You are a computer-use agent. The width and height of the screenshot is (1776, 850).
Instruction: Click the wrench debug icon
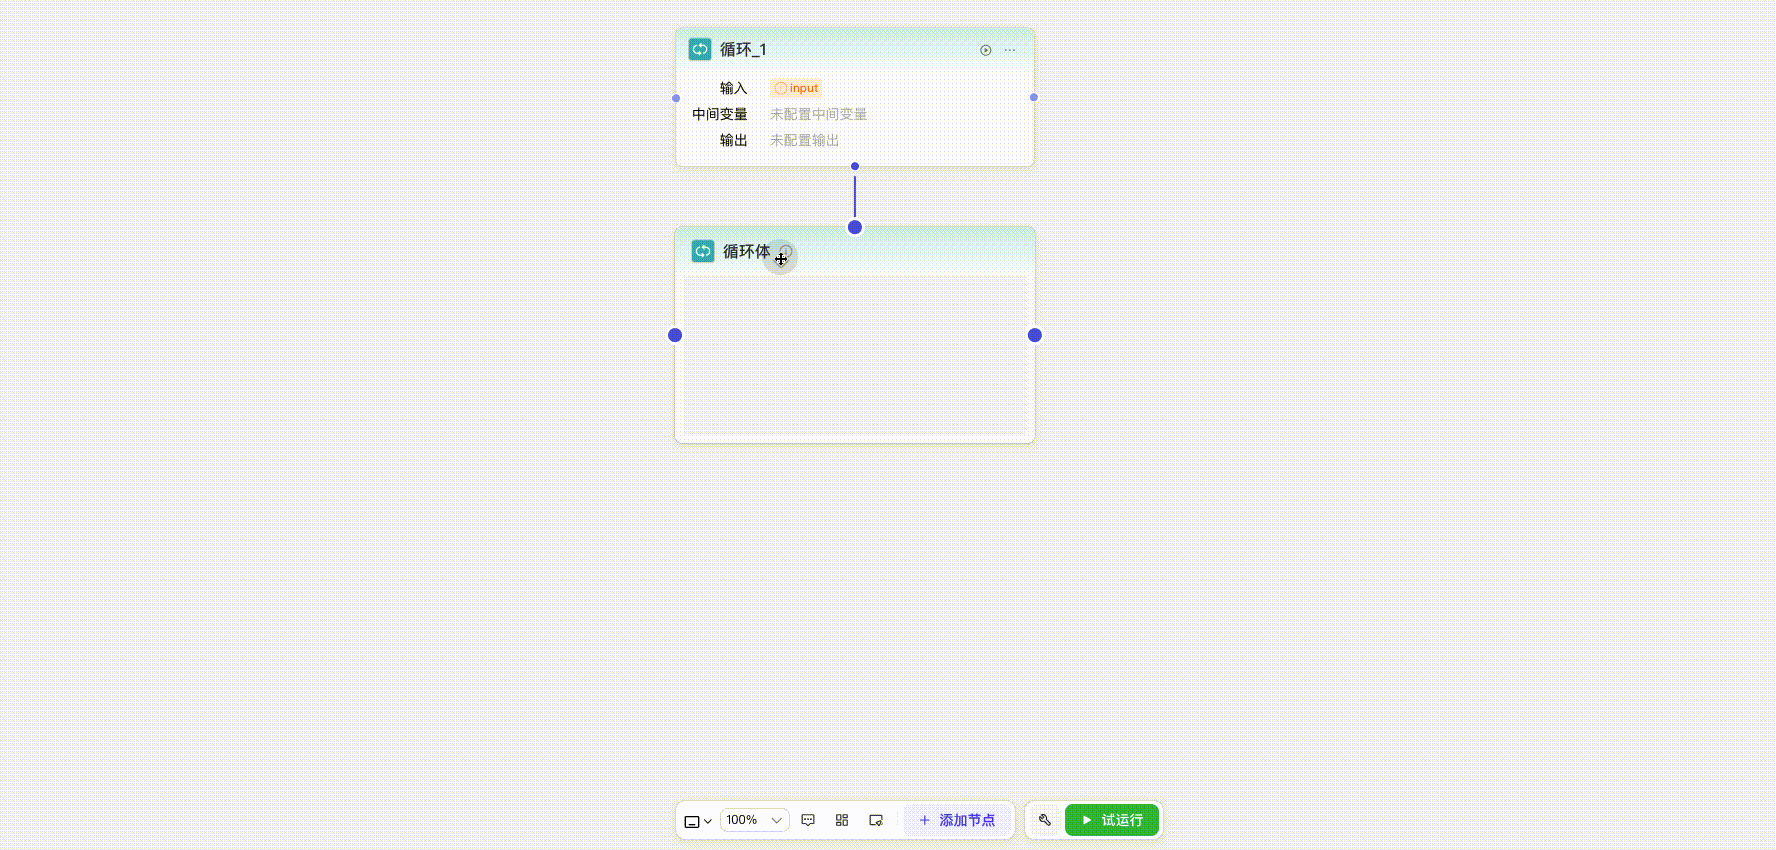1045,820
